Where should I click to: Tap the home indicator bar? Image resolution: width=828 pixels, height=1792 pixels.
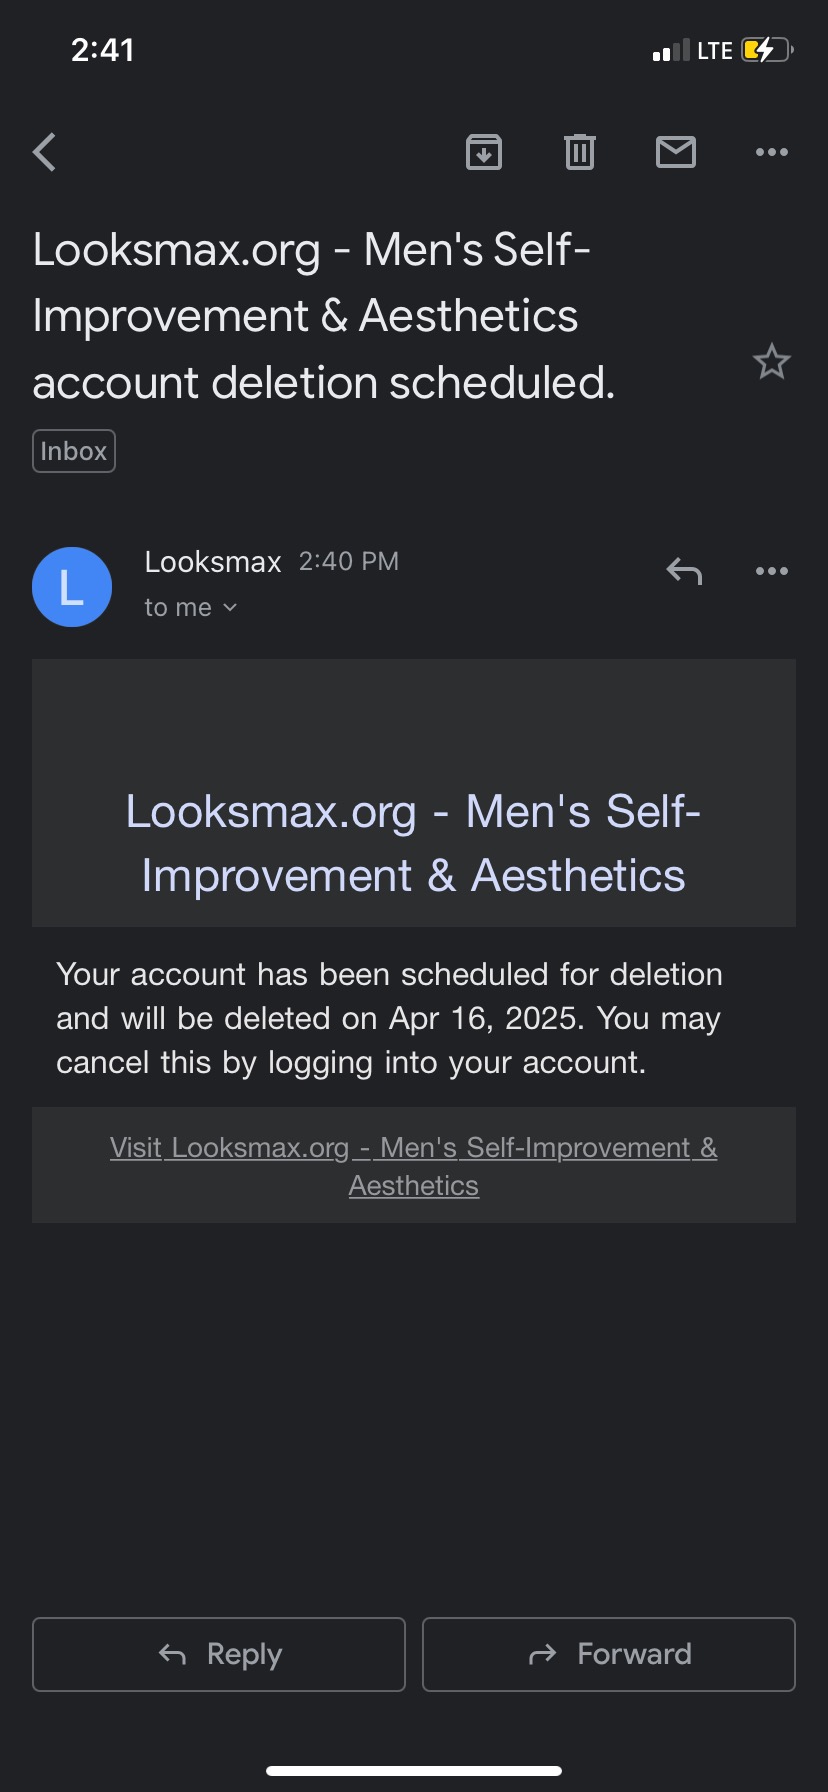tap(414, 1771)
